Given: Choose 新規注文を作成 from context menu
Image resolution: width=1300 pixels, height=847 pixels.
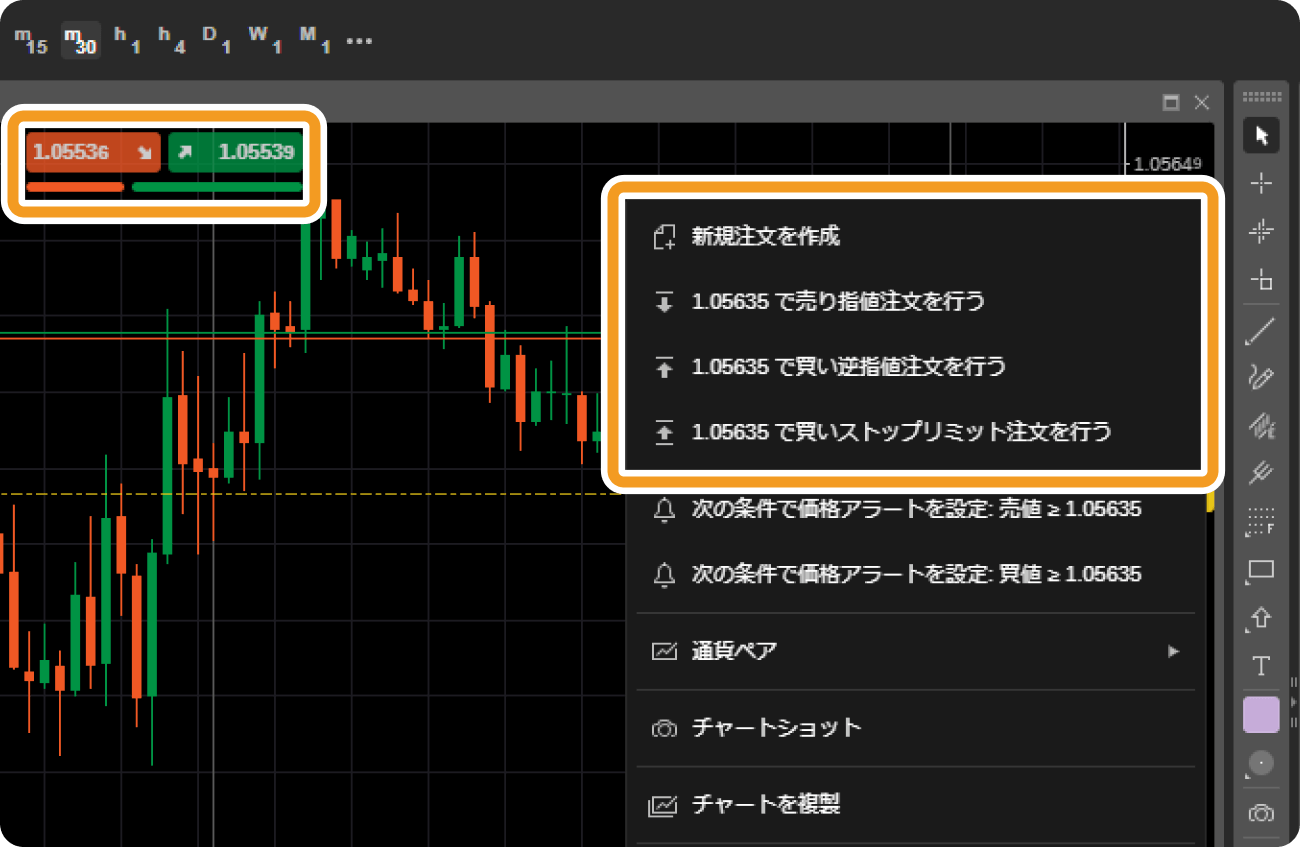Looking at the screenshot, I should coord(912,236).
